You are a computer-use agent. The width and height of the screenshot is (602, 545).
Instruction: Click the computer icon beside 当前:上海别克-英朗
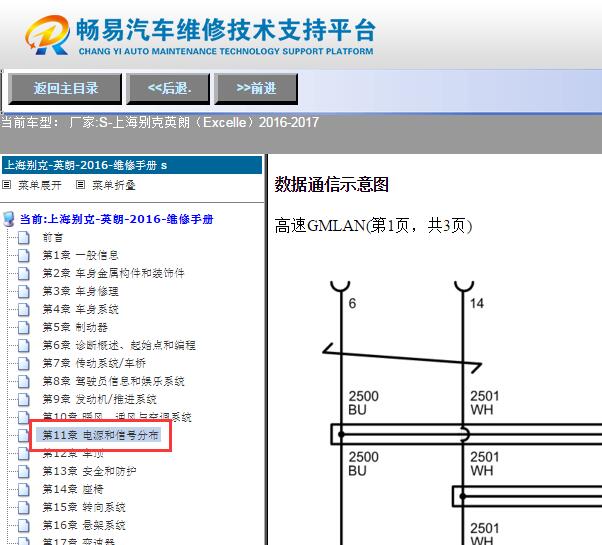pos(8,219)
